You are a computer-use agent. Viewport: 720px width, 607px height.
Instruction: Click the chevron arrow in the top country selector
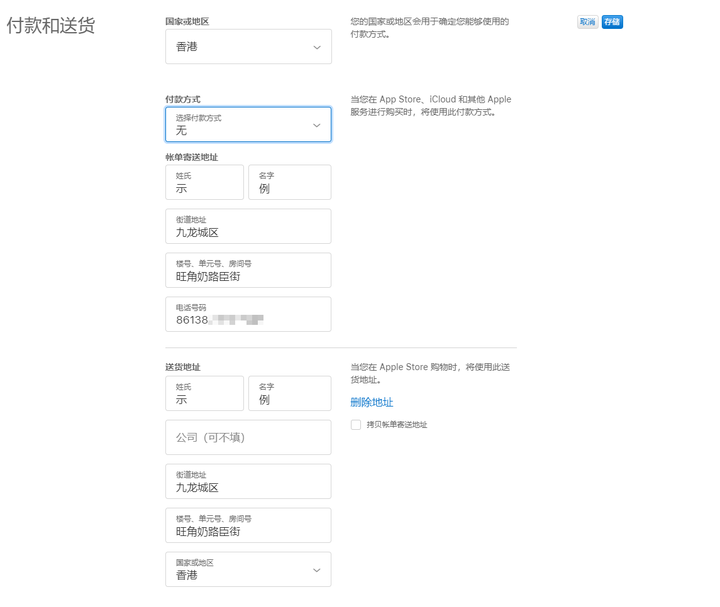pos(317,47)
